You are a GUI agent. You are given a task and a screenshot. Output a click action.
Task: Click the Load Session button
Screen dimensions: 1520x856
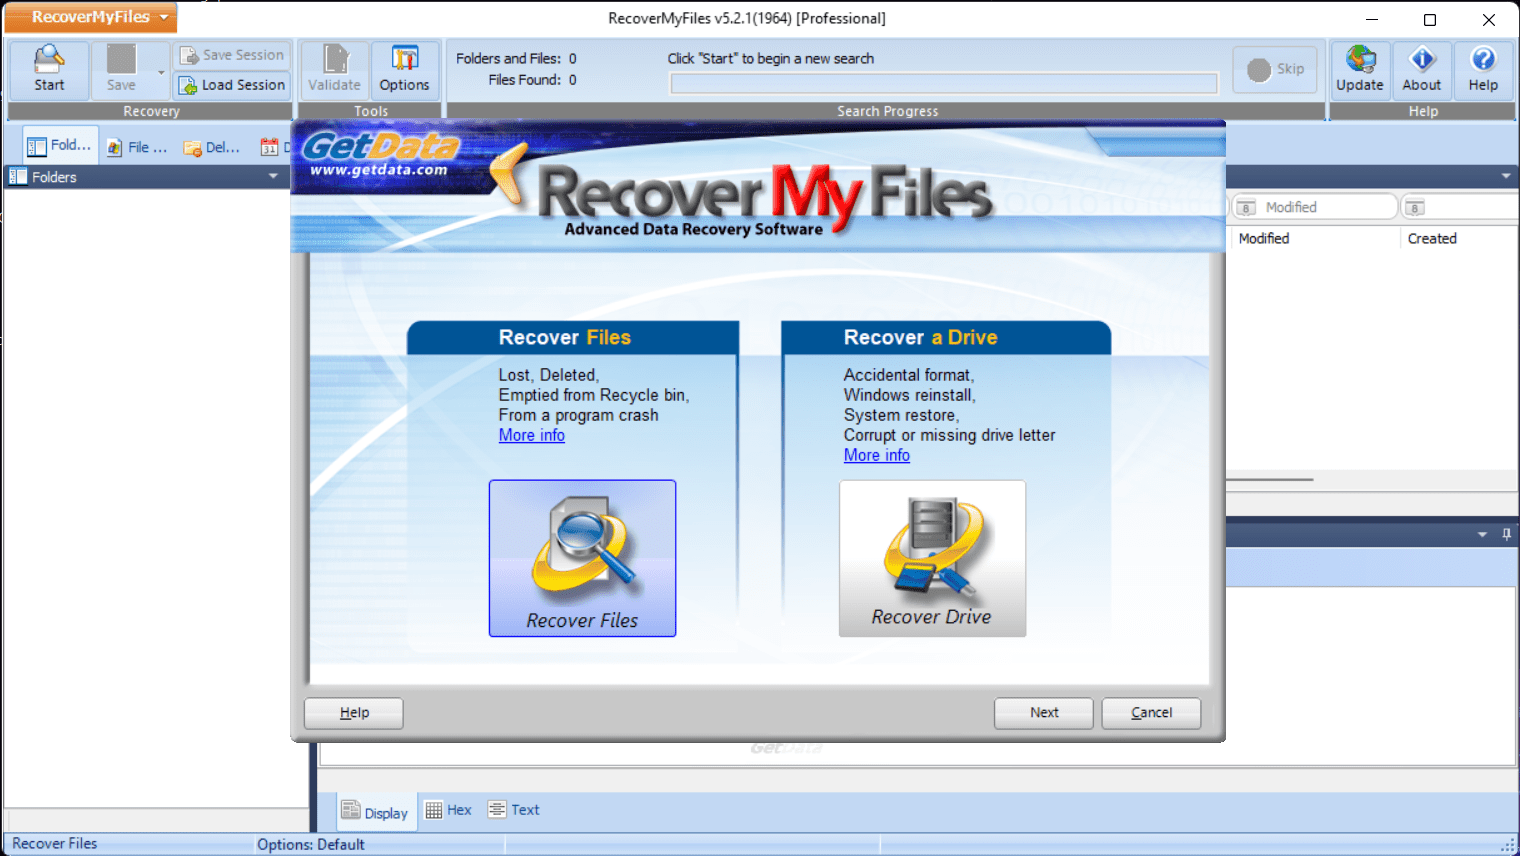(232, 85)
